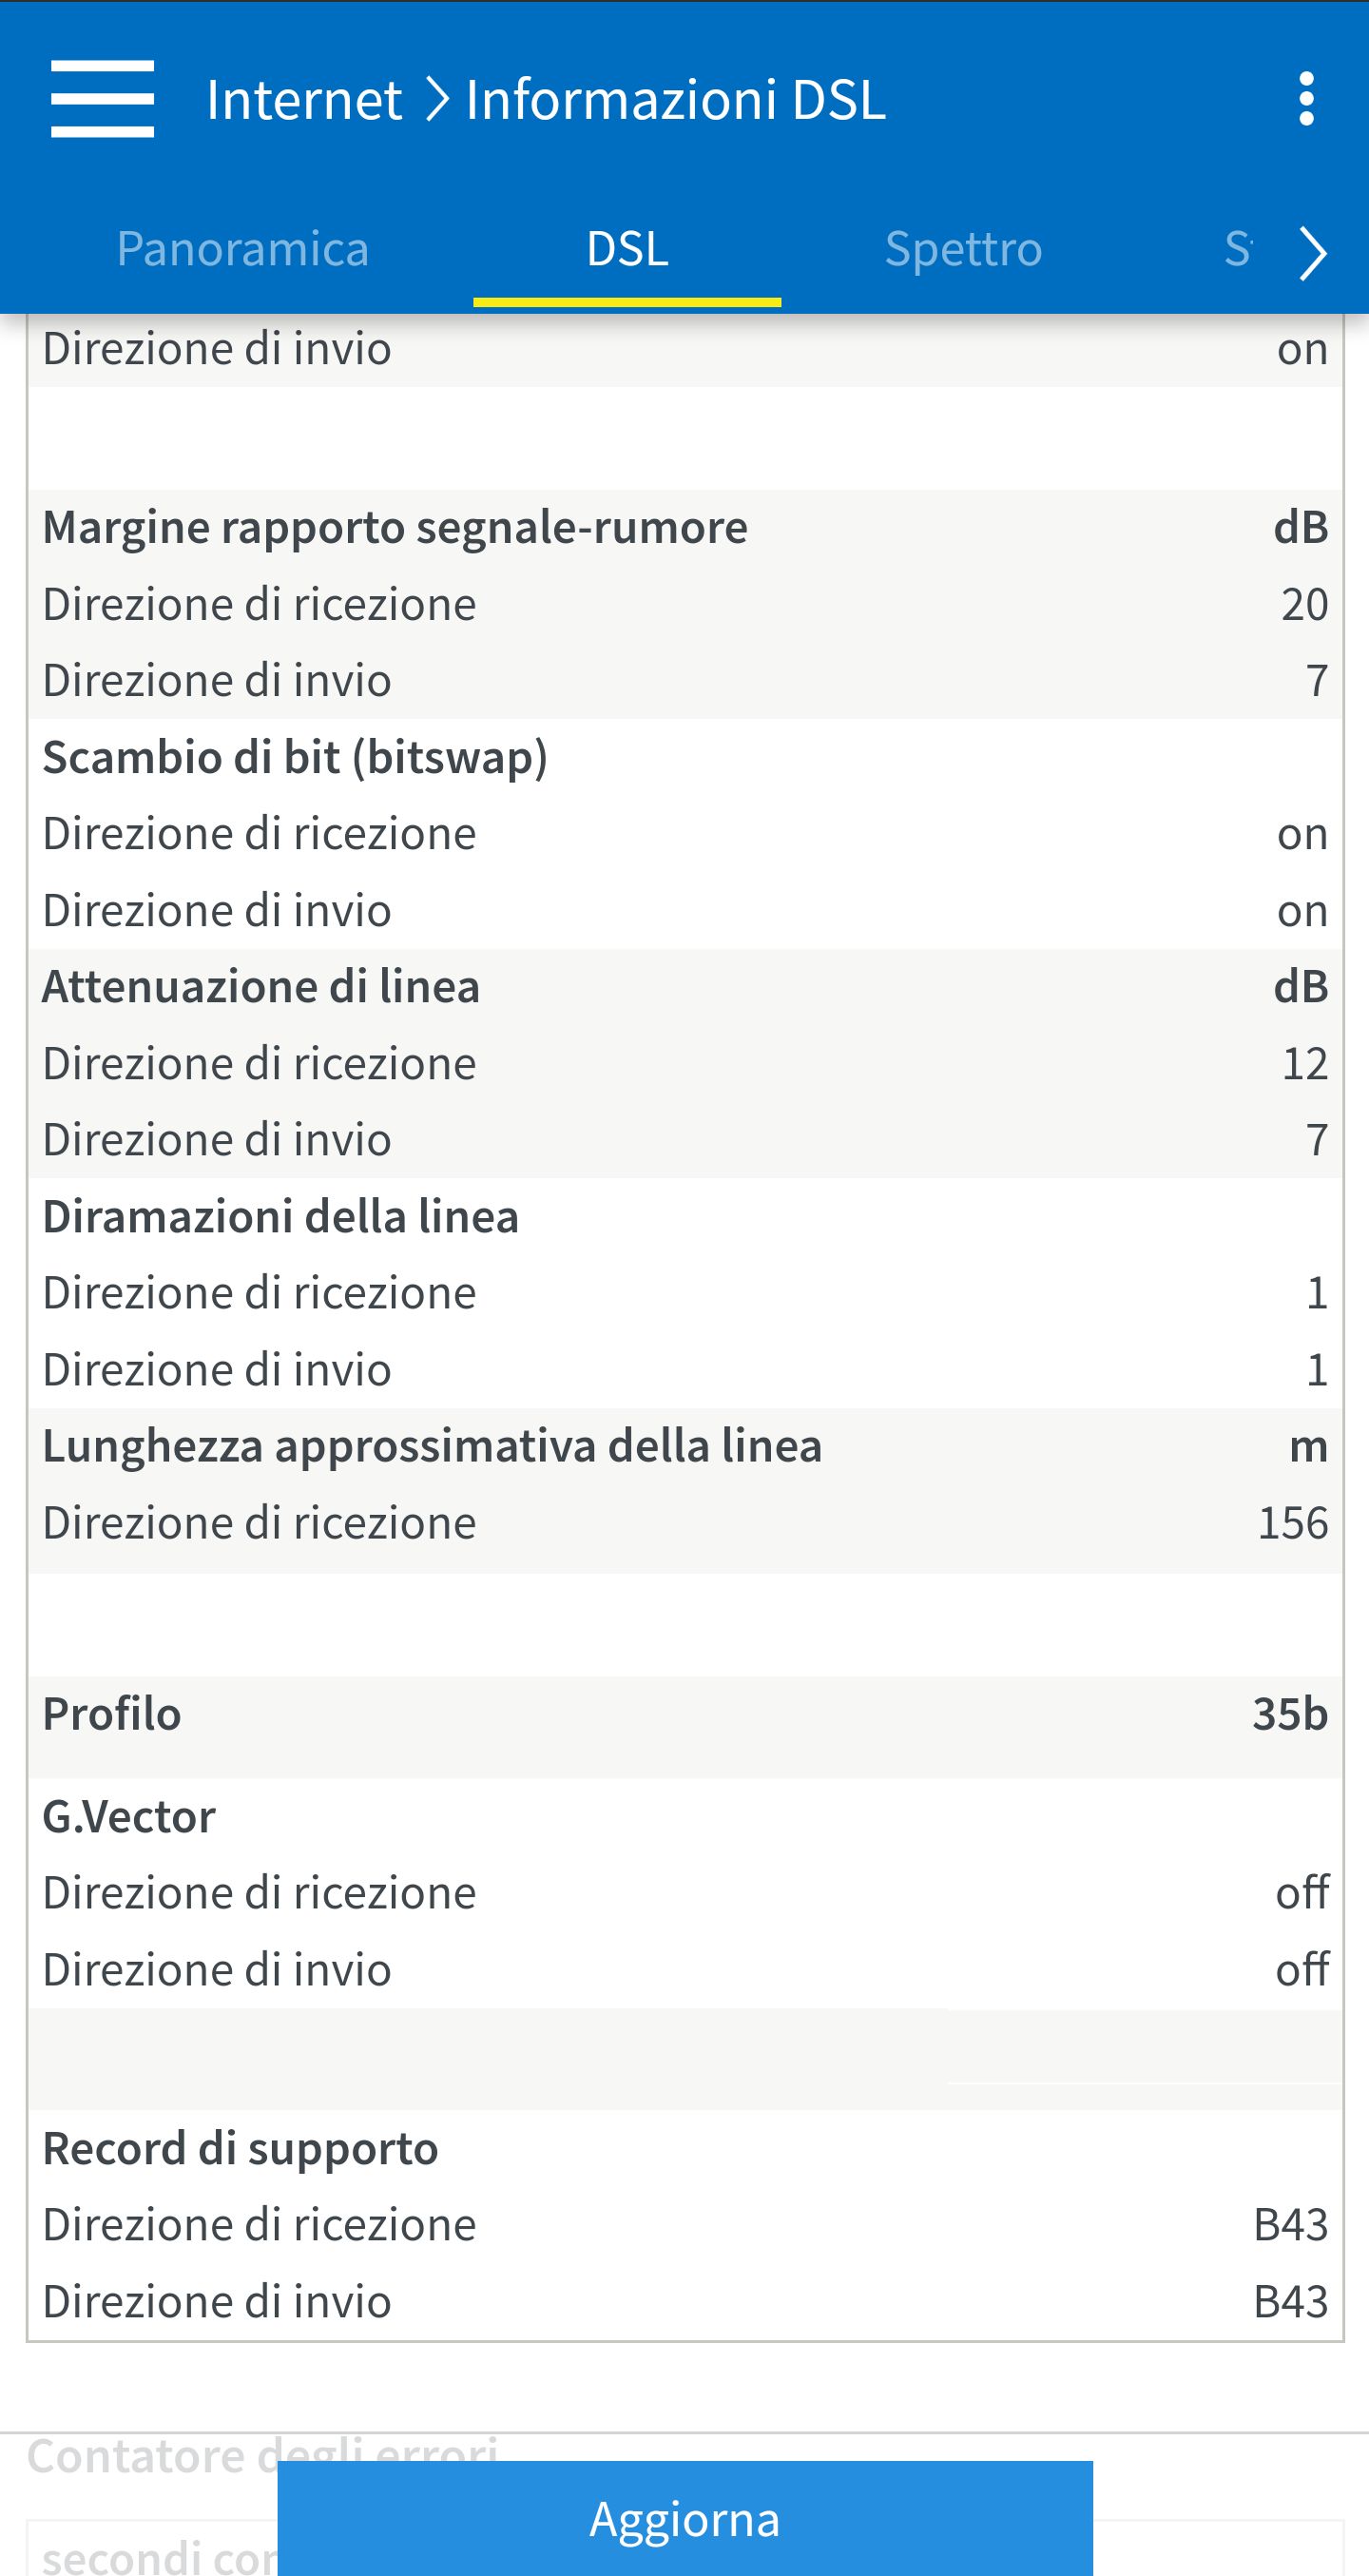1369x2576 pixels.
Task: Go back to Internet in the breadcrumb
Action: [304, 100]
